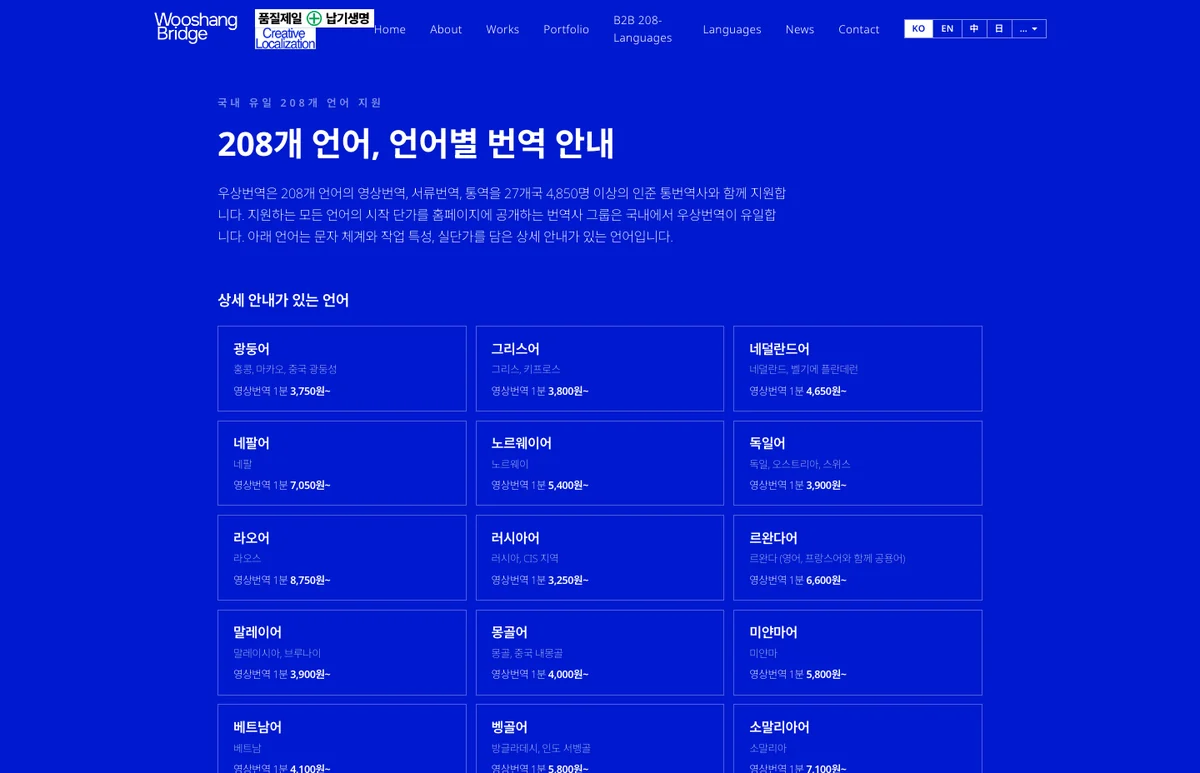Viewport: 1200px width, 773px height.
Task: Open the 독일어 language card
Action: point(858,463)
